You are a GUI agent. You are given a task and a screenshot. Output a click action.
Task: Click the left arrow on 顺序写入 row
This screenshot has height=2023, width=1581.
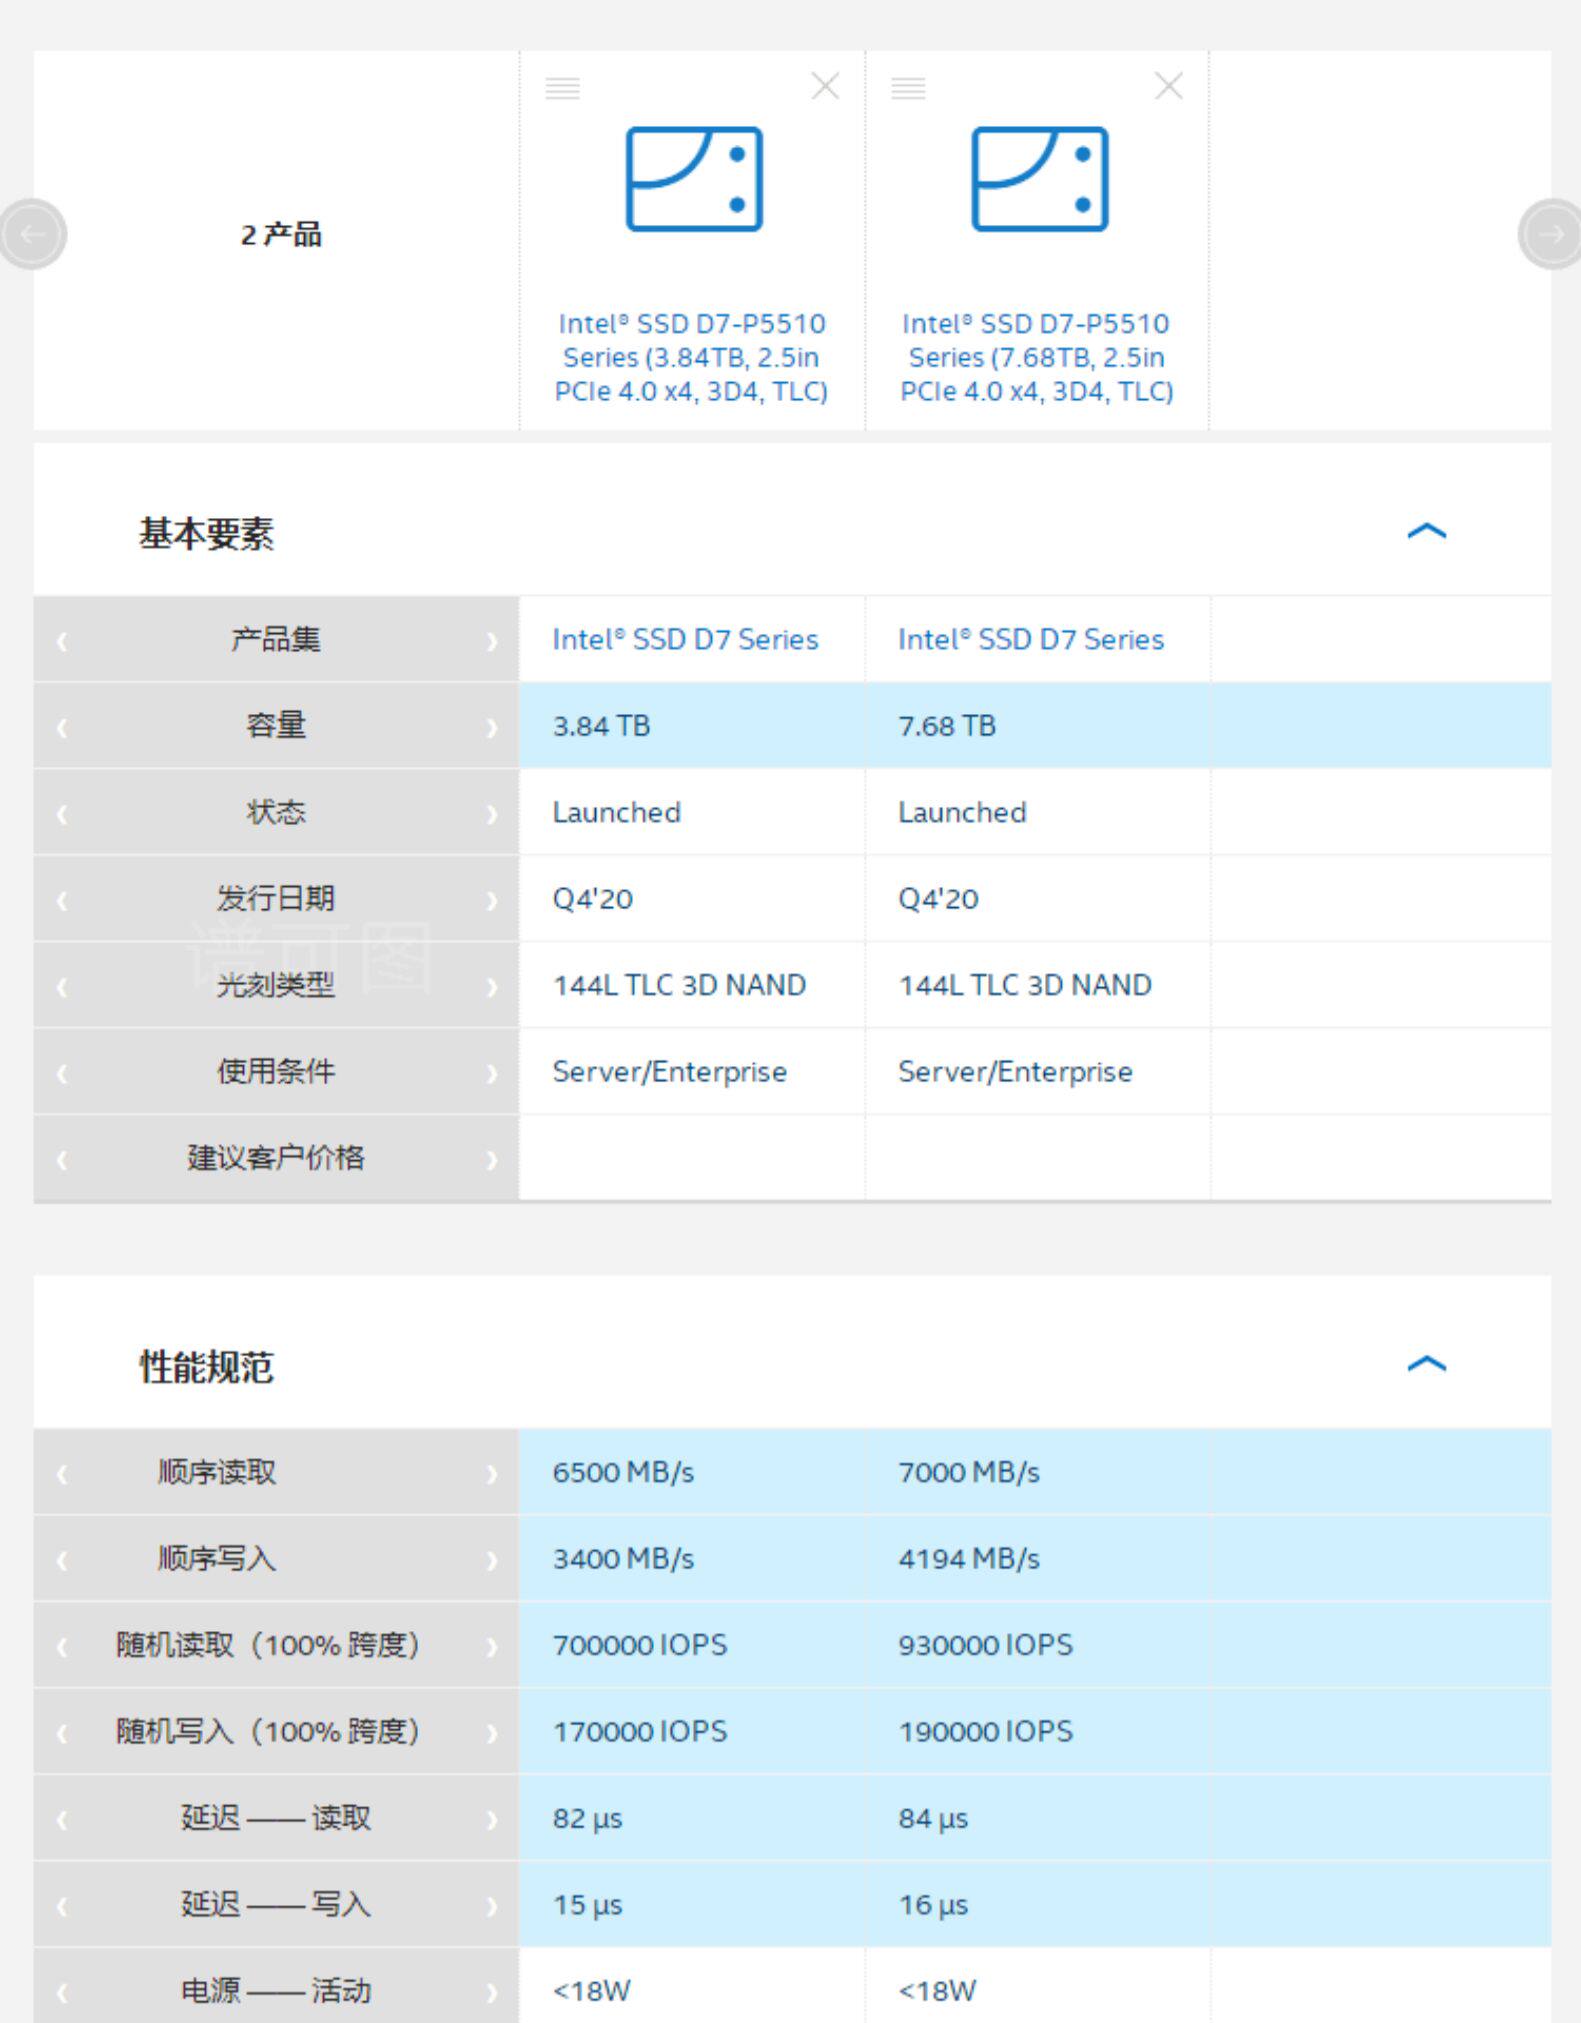[x=62, y=1560]
